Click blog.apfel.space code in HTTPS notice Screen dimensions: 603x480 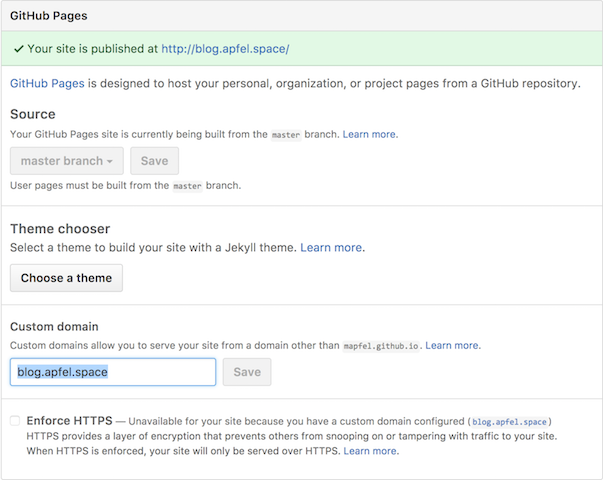[509, 422]
